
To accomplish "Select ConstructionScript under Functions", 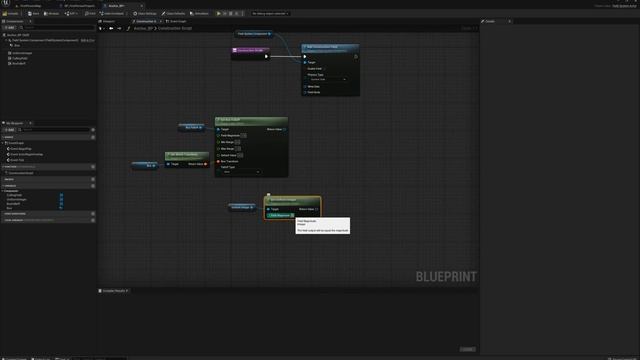I will tap(20, 173).
